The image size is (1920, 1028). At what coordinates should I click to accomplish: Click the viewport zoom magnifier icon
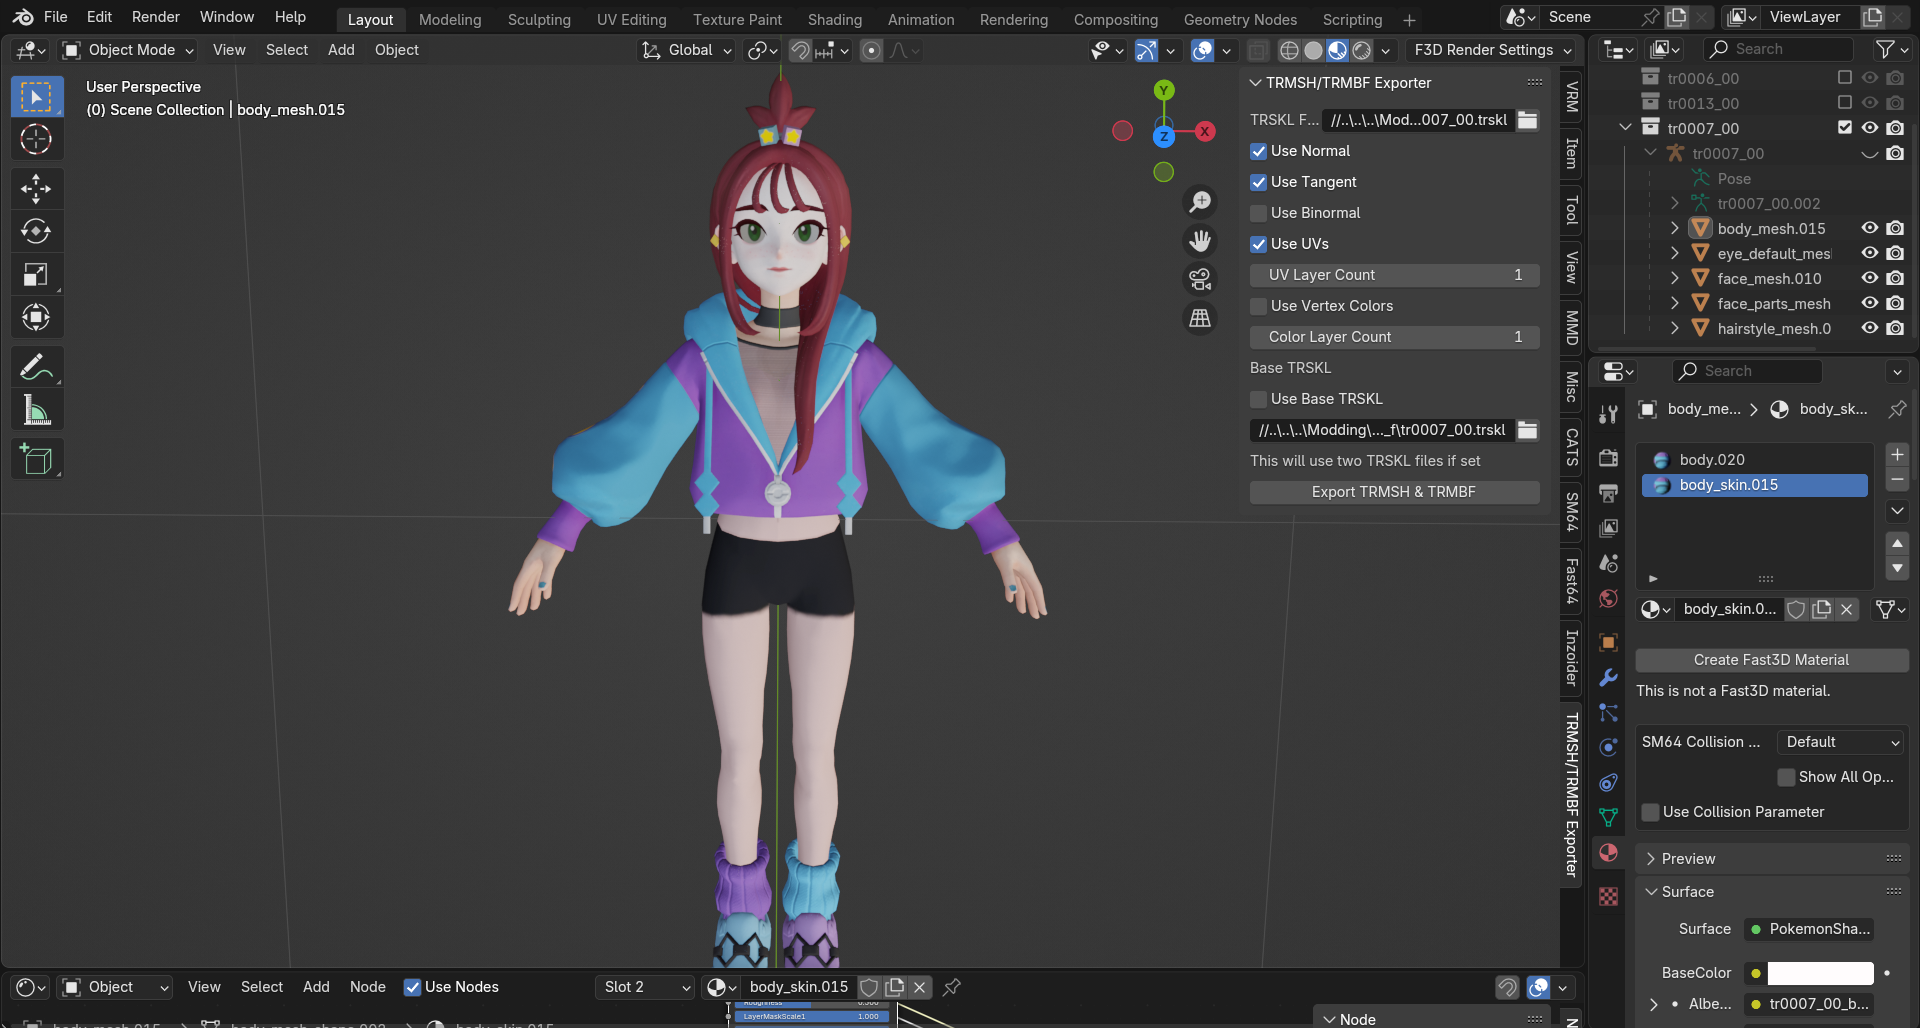point(1200,202)
